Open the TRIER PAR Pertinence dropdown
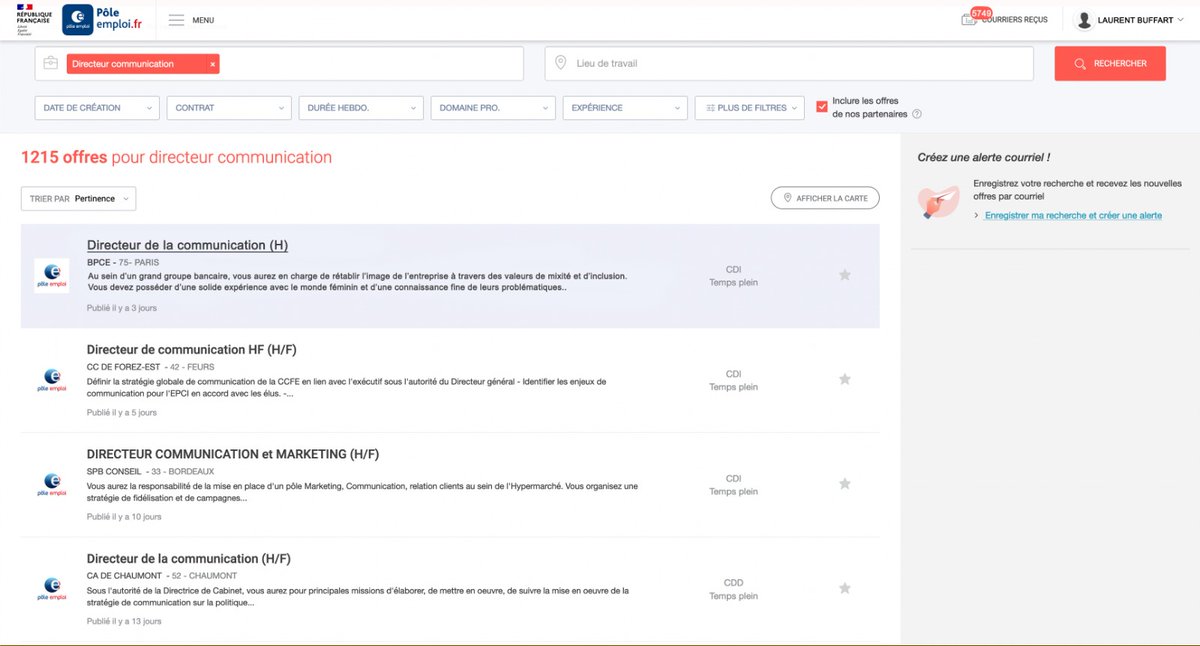1200x646 pixels. pyautogui.click(x=79, y=198)
